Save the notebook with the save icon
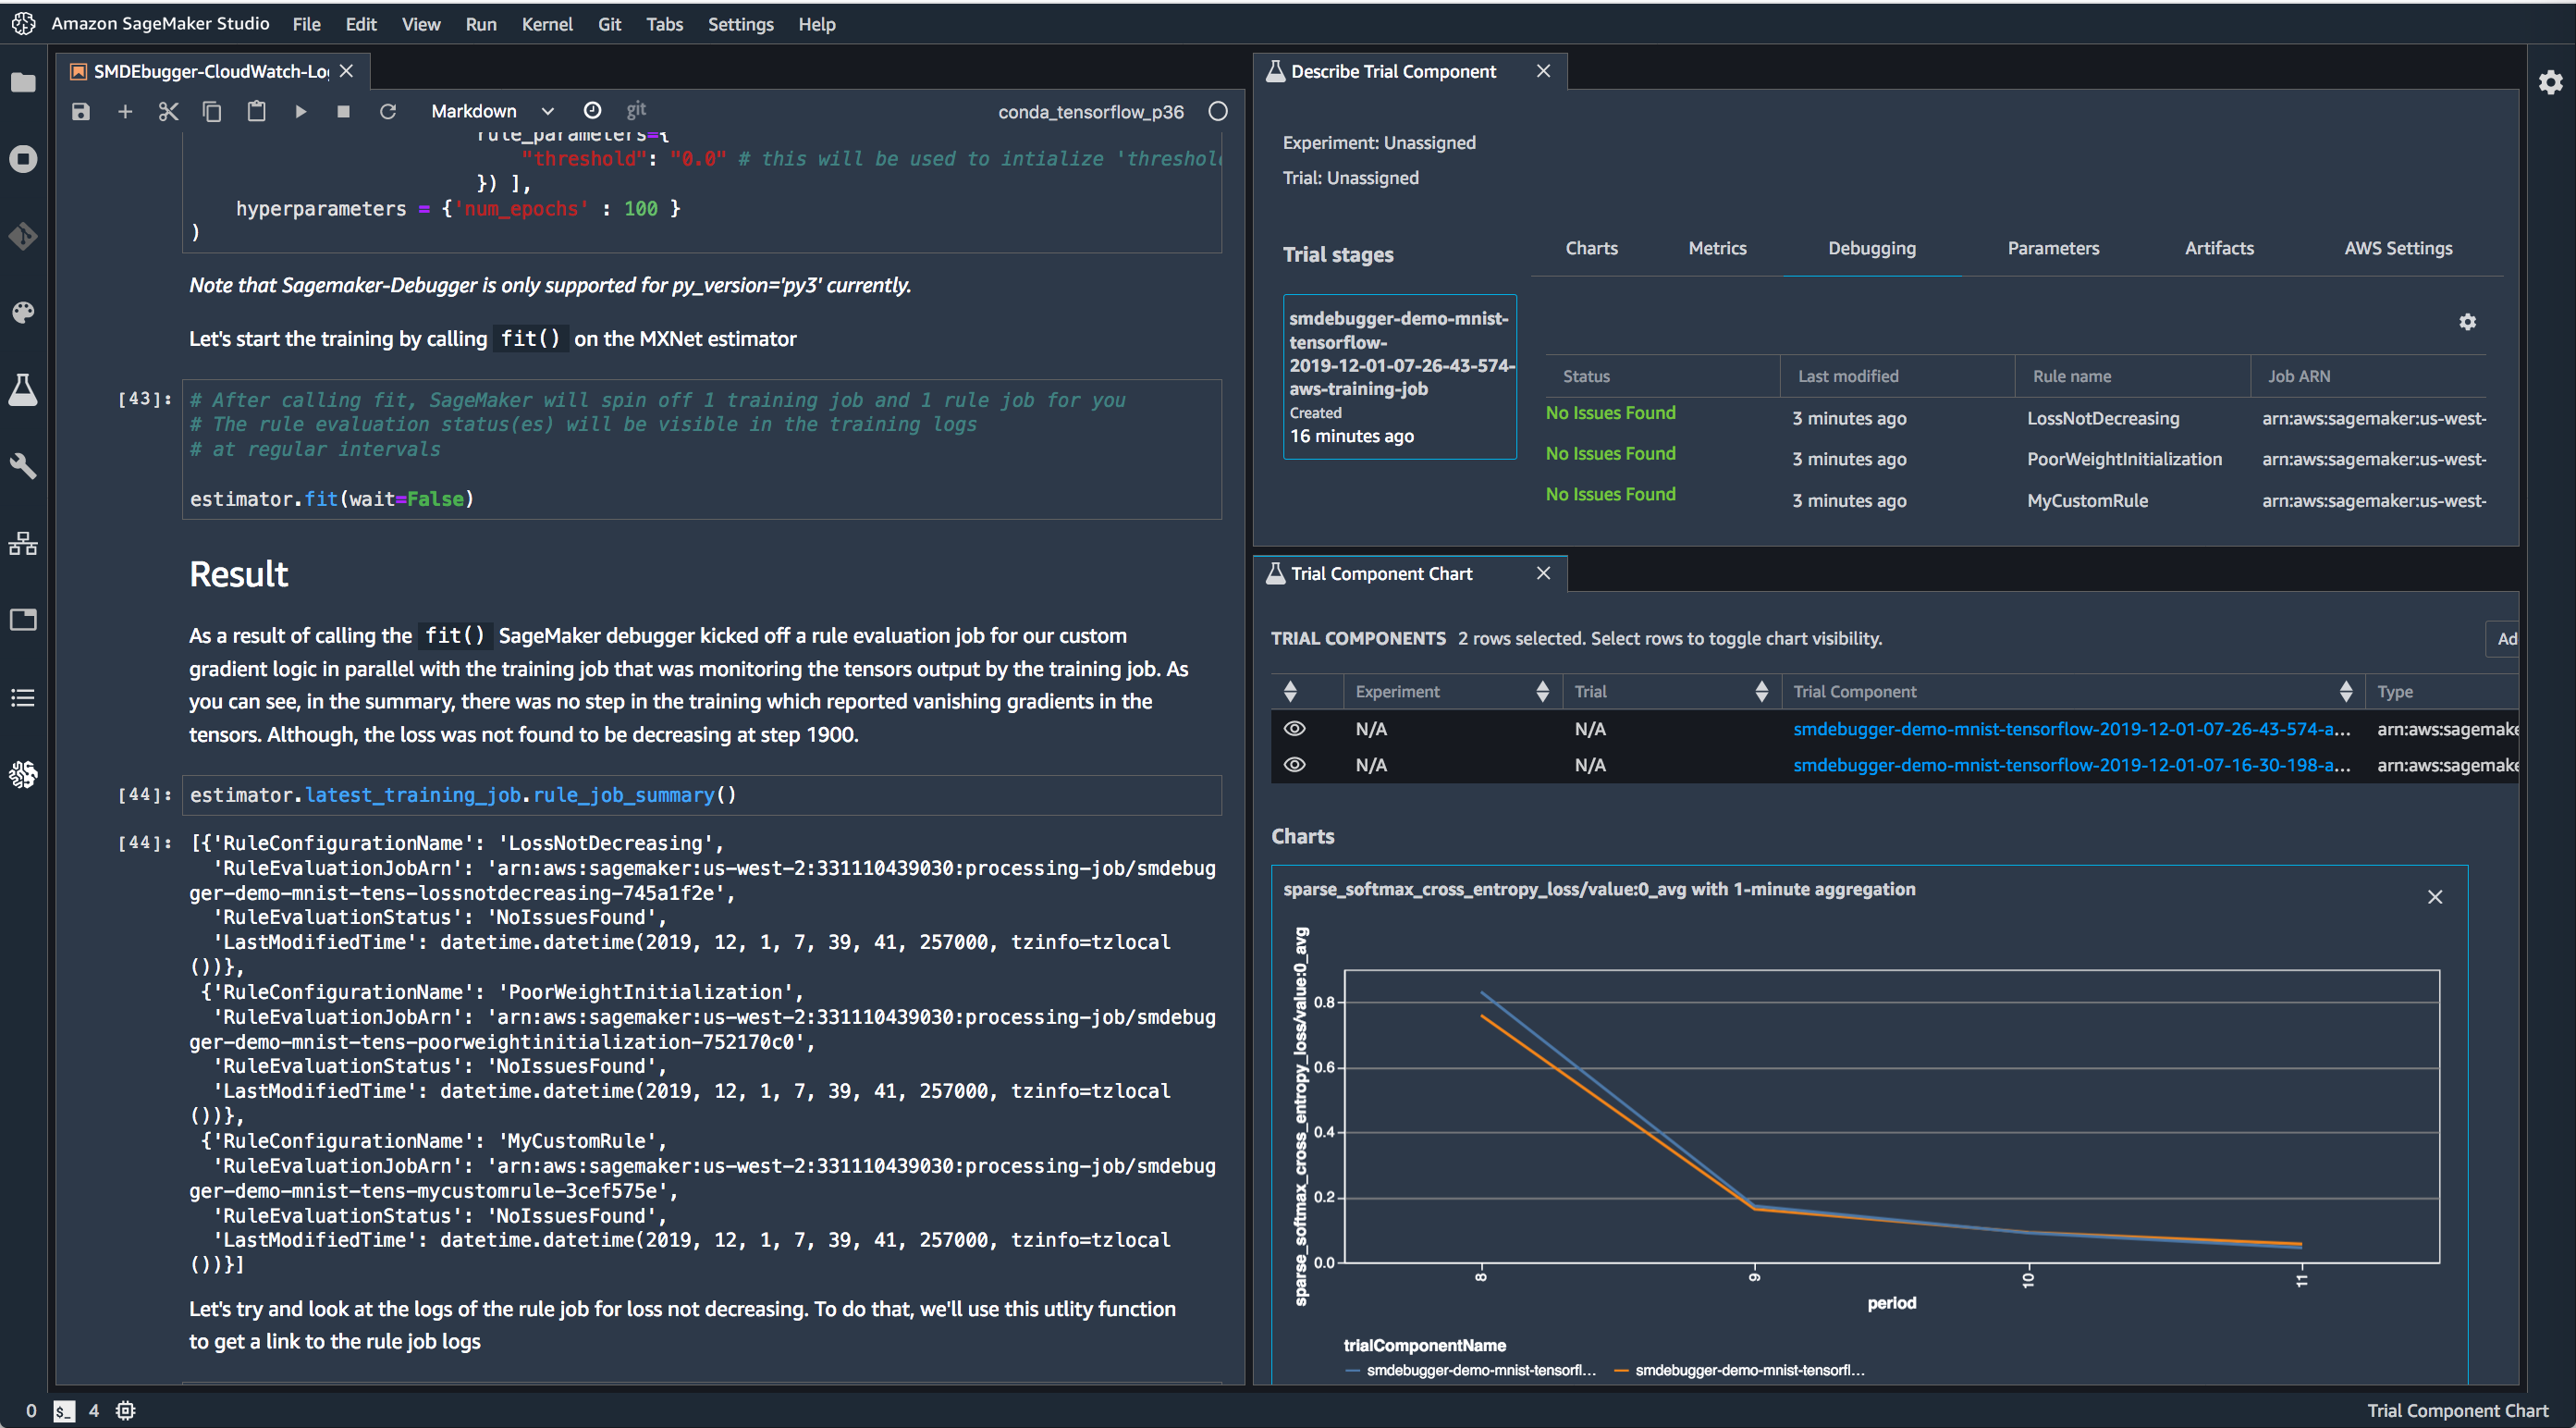 pos(81,111)
